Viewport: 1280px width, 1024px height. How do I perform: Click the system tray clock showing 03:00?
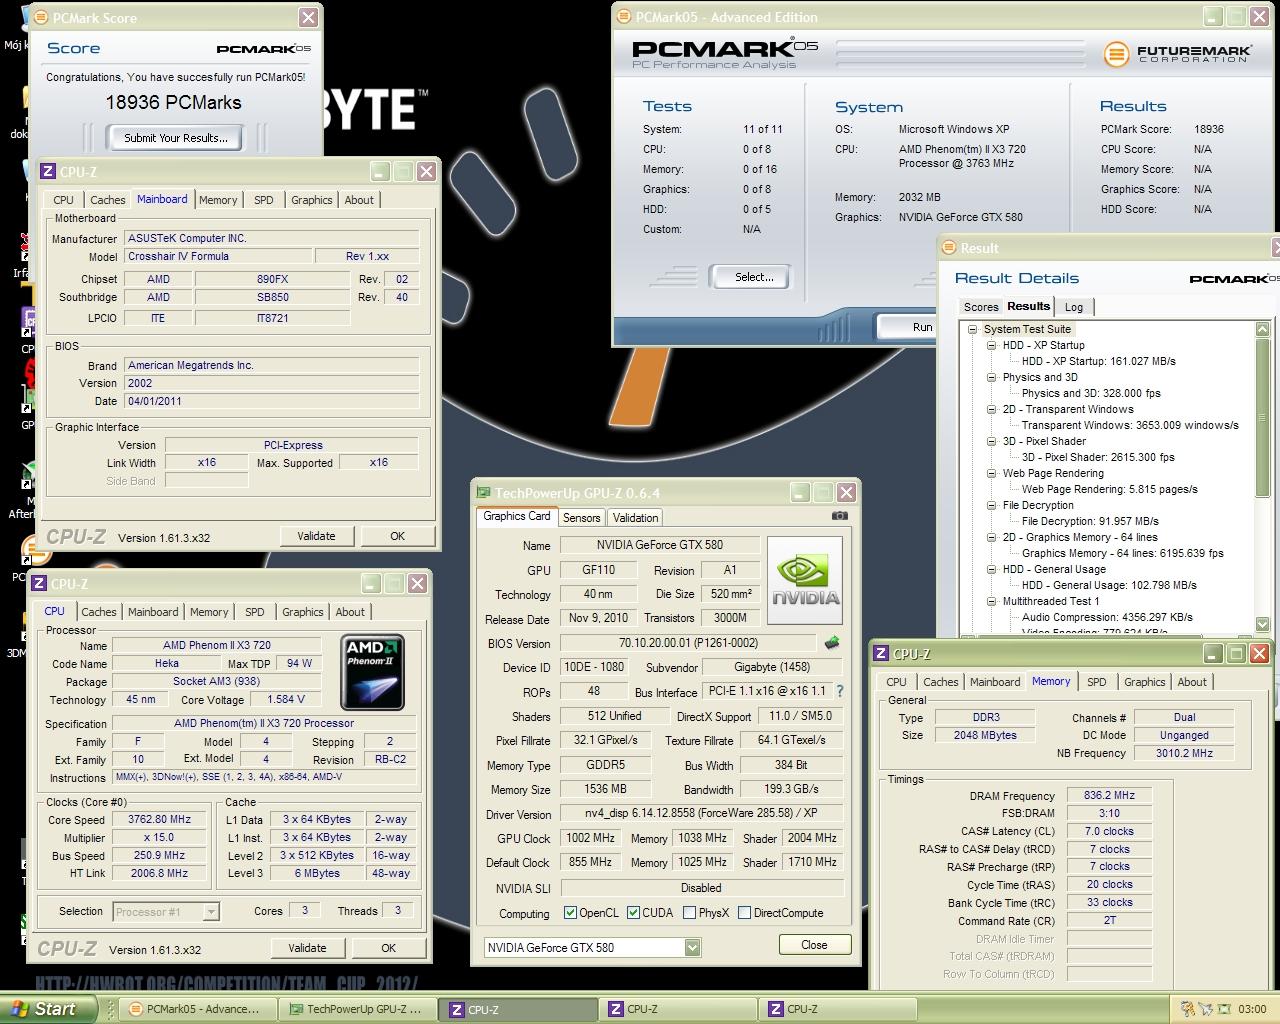point(1251,1009)
